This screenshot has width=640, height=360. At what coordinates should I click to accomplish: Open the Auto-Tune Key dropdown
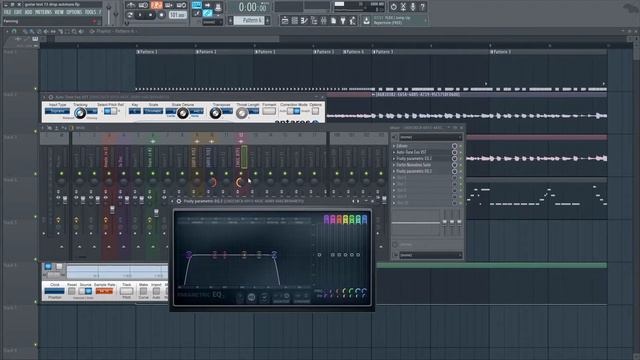134,111
